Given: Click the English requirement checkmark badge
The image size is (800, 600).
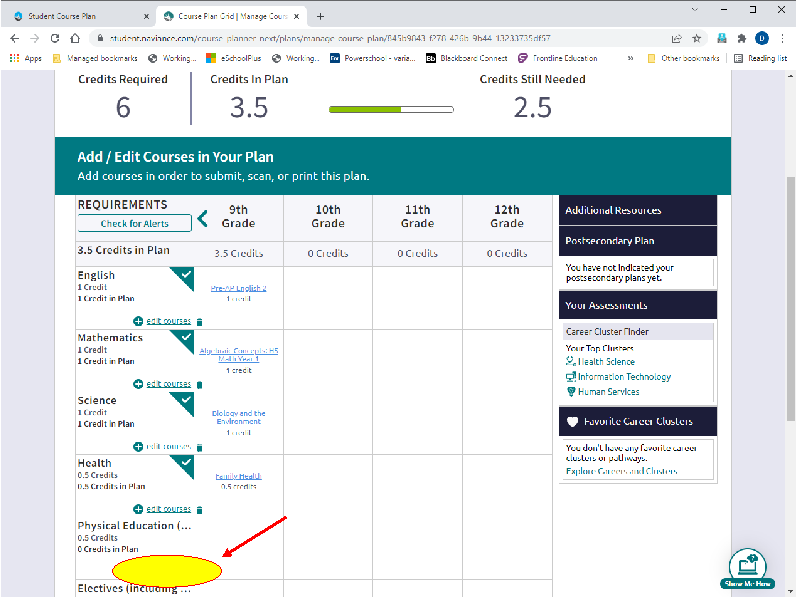Looking at the screenshot, I should coord(185,276).
